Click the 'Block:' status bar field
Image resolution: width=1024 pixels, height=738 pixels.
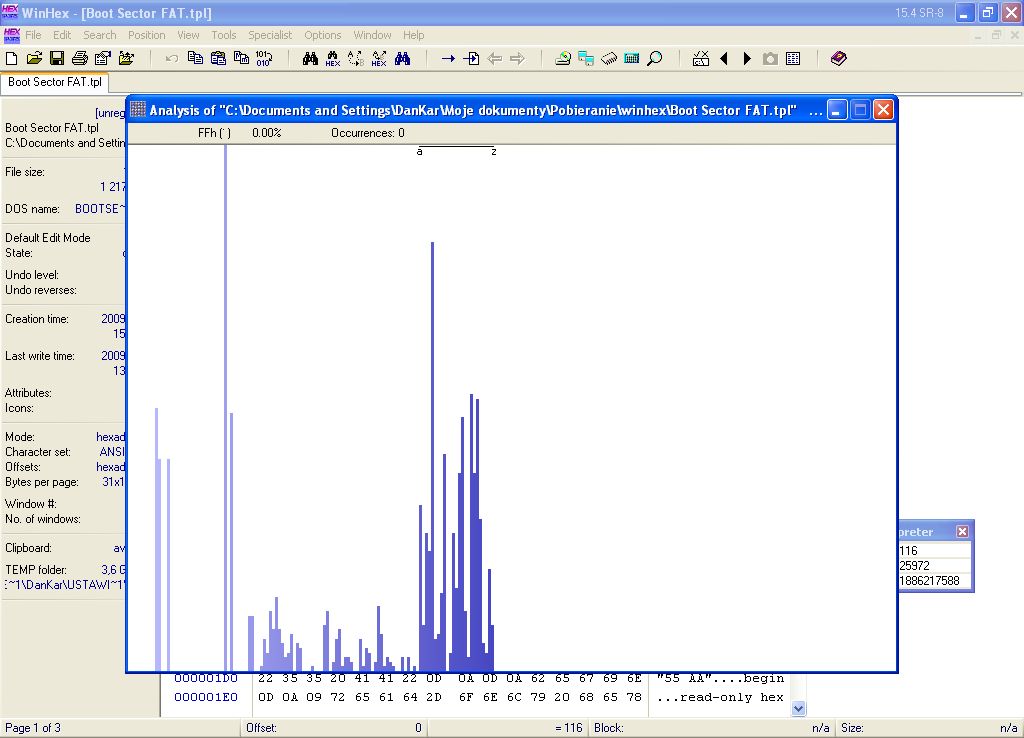click(x=712, y=728)
